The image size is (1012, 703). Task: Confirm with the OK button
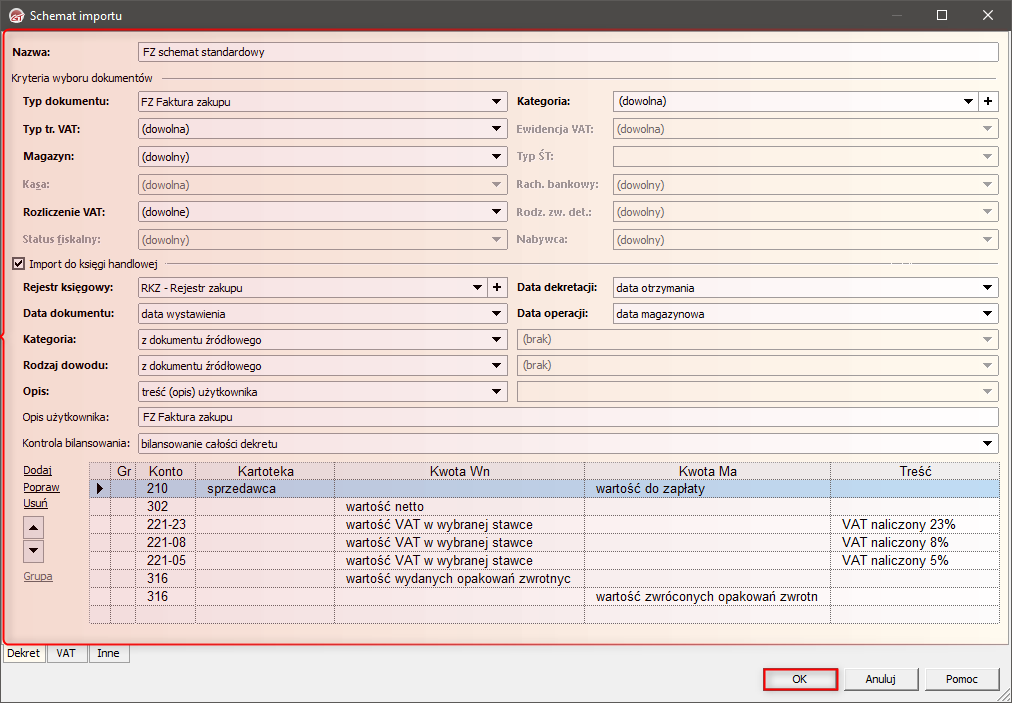tap(799, 679)
